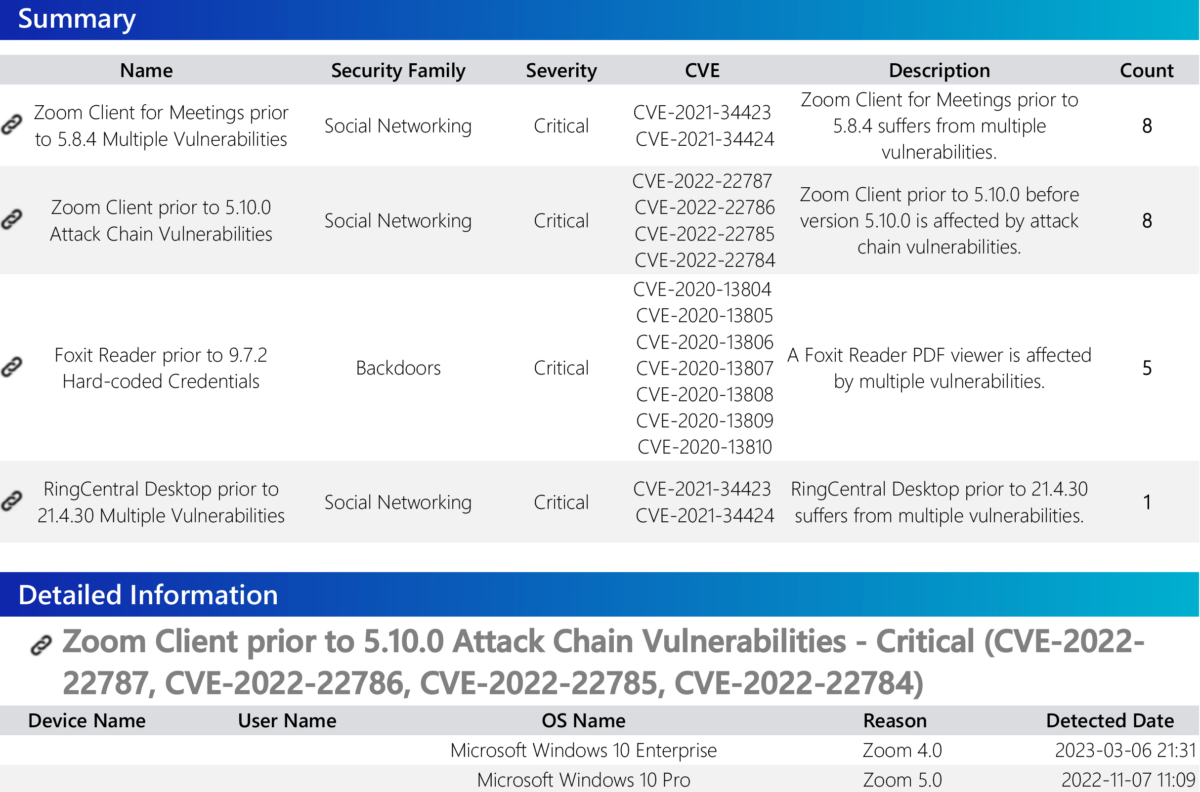Click link icon before the Detailed Information vulnerability heading

tap(41, 645)
